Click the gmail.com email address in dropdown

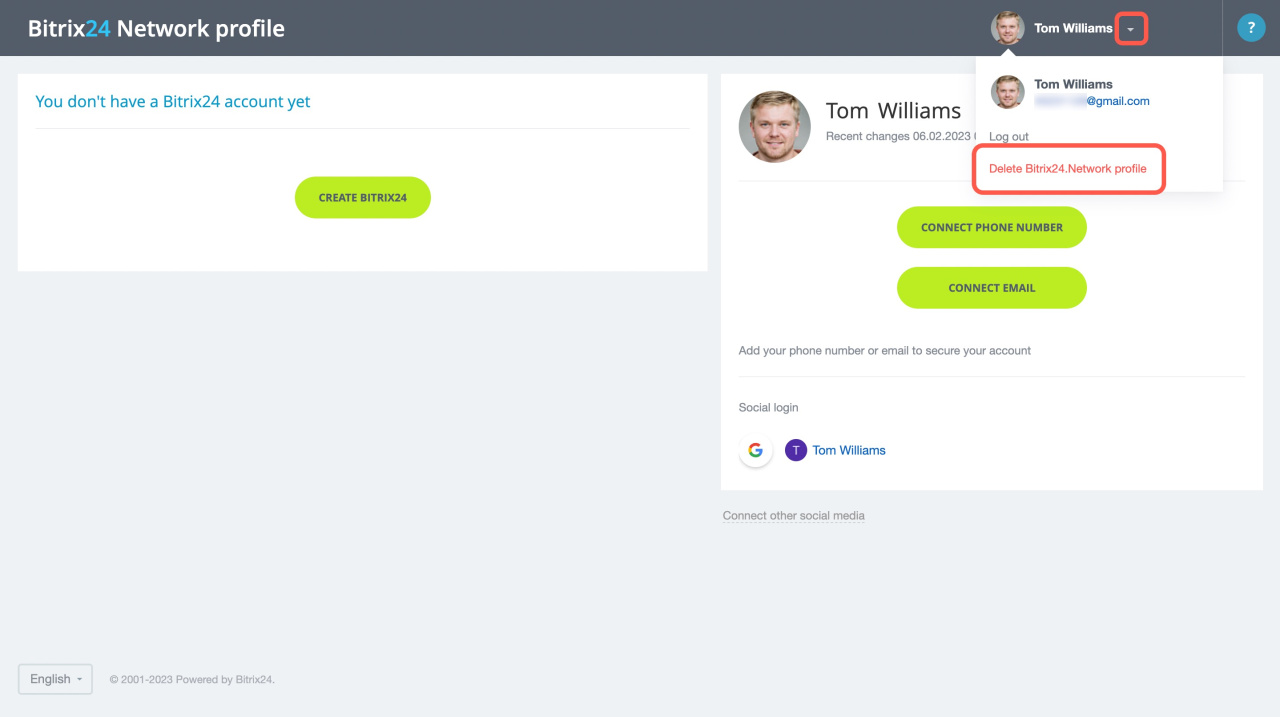coord(1092,101)
